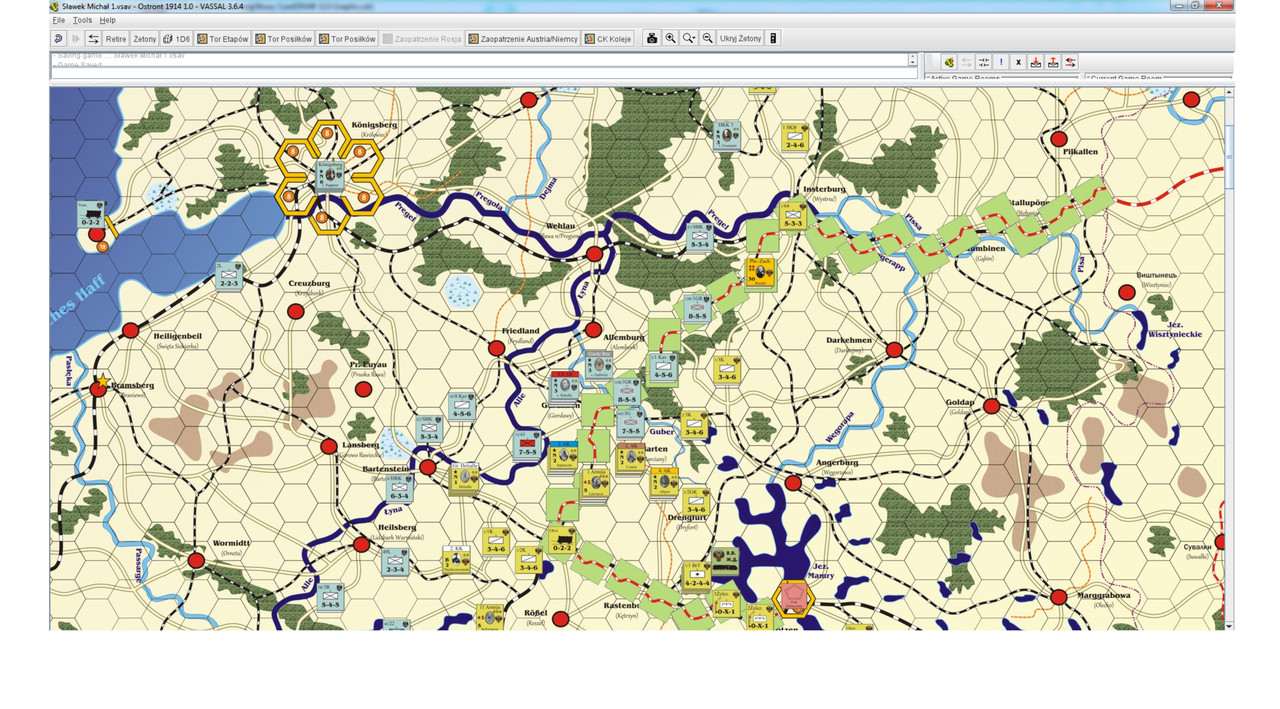This screenshot has width=1280, height=709.
Task: Select the 5-4-5 counter at the bottom
Action: [x=330, y=597]
